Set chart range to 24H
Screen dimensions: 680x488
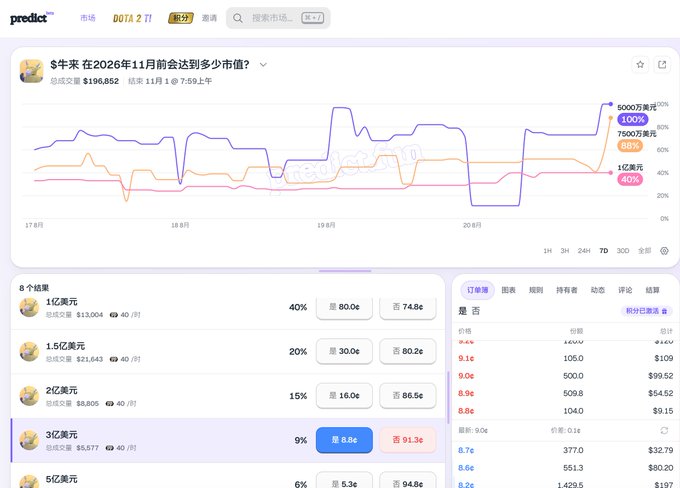pos(584,251)
